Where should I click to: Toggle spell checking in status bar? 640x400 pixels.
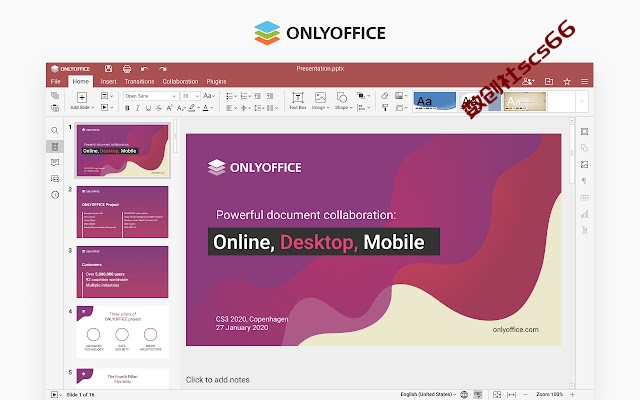click(x=478, y=394)
